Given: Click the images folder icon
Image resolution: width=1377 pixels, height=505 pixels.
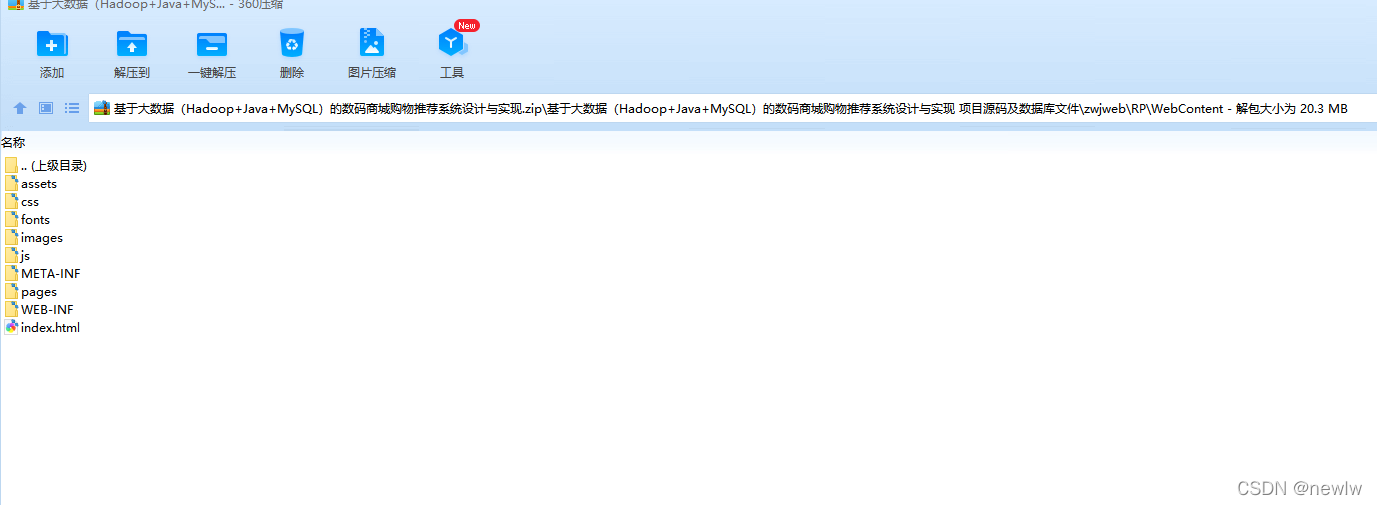Looking at the screenshot, I should (11, 238).
